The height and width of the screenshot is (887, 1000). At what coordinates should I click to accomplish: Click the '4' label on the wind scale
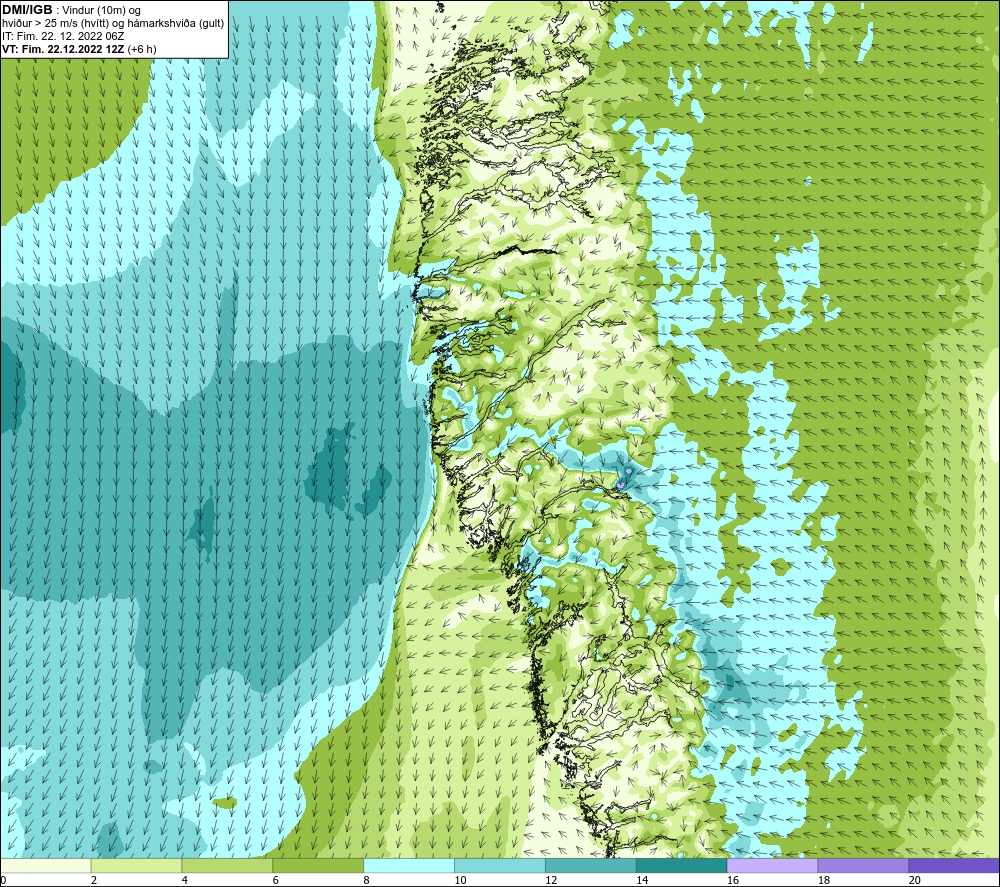[184, 880]
